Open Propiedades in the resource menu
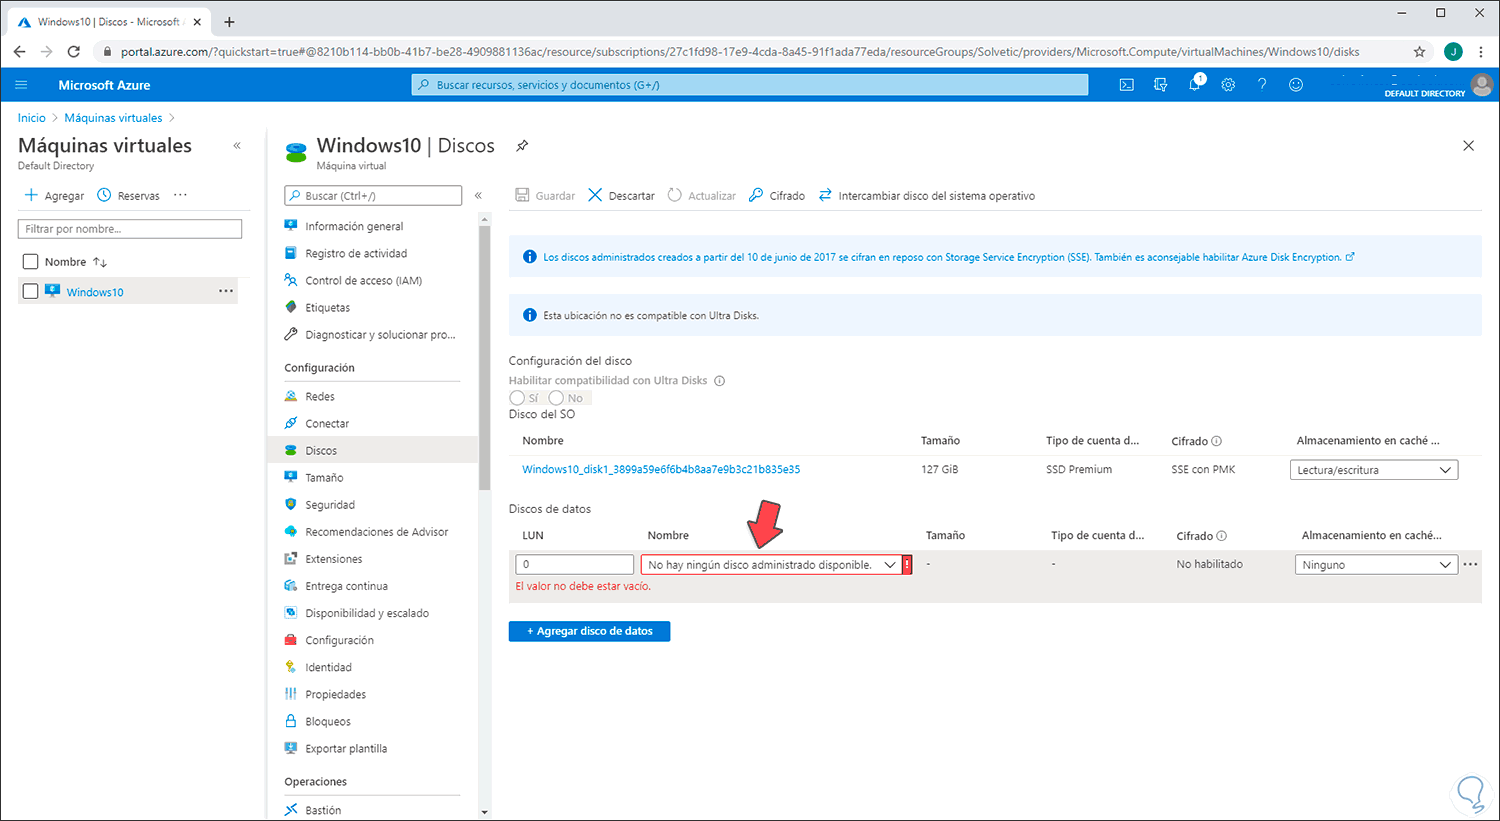1500x821 pixels. (x=335, y=694)
